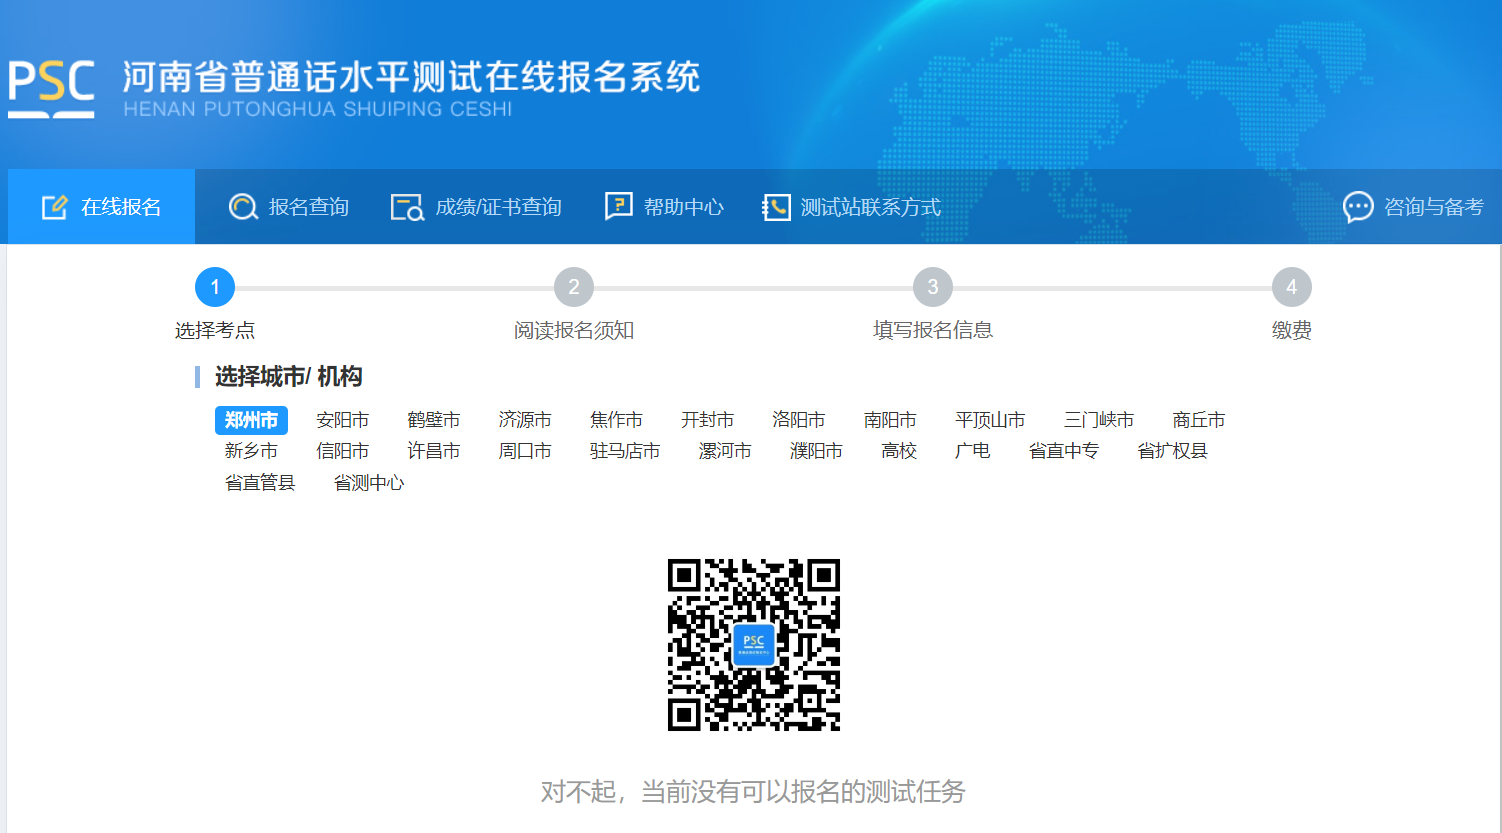Select 焦作市 city option
Viewport: 1502px width, 833px height.
(x=616, y=420)
